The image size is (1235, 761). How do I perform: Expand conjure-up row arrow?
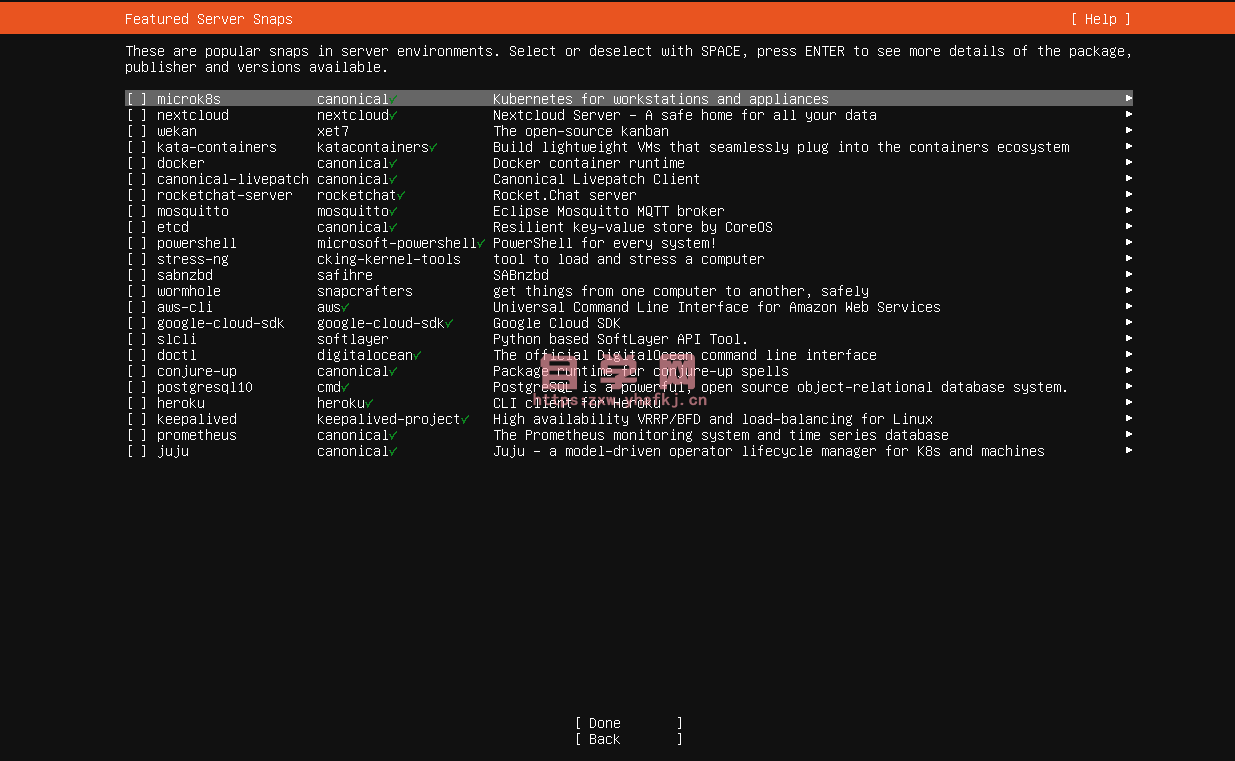point(1128,371)
